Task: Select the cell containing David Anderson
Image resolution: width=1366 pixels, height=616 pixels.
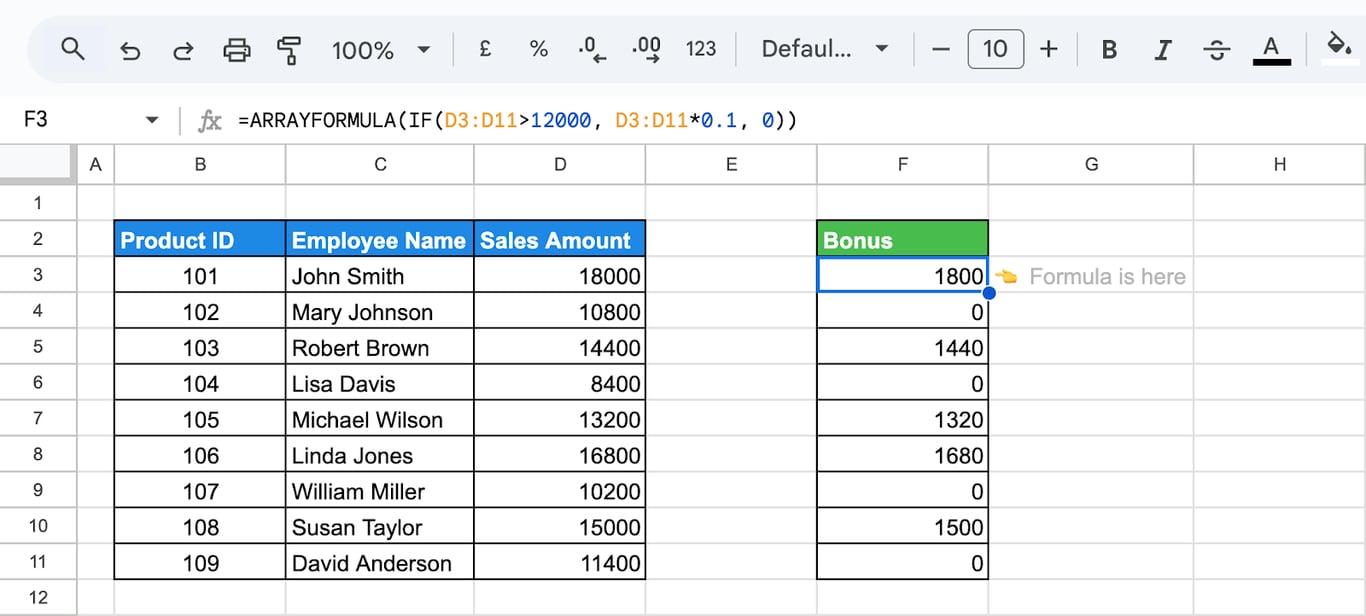Action: pyautogui.click(x=380, y=563)
